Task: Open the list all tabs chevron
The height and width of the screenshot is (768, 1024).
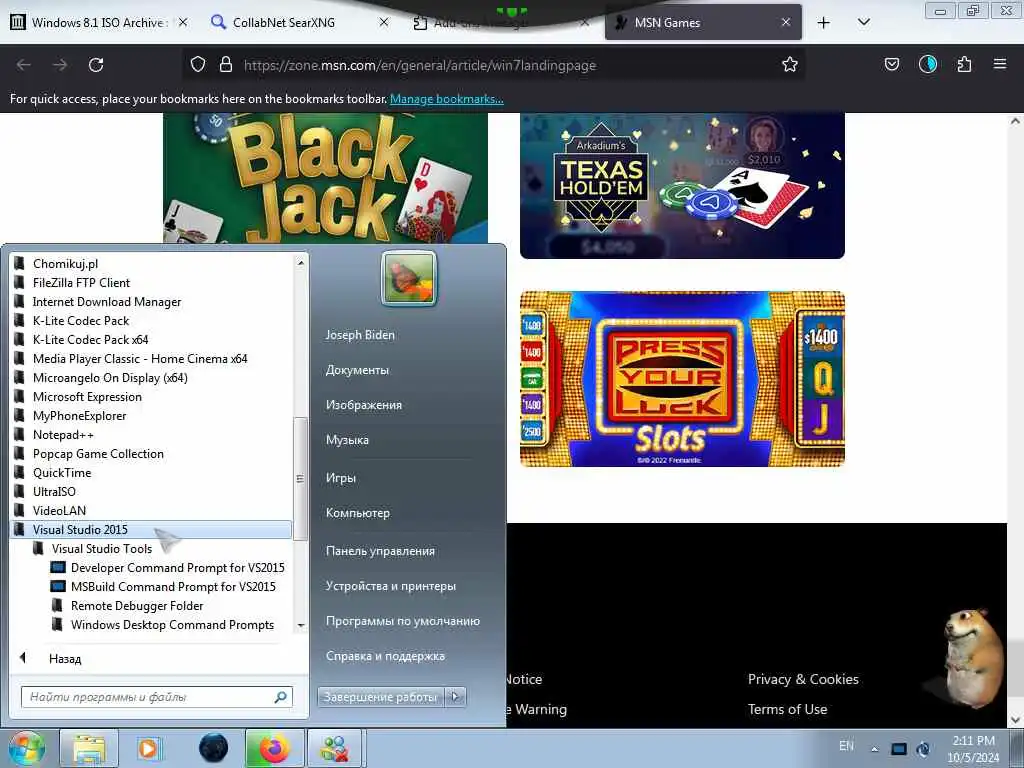Action: point(863,22)
